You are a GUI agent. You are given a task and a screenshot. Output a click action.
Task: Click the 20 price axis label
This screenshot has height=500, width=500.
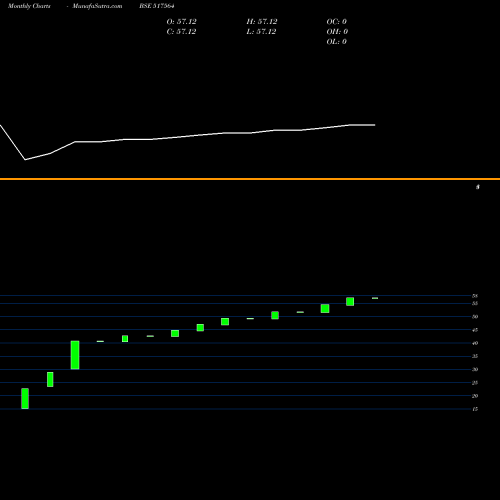pos(475,396)
